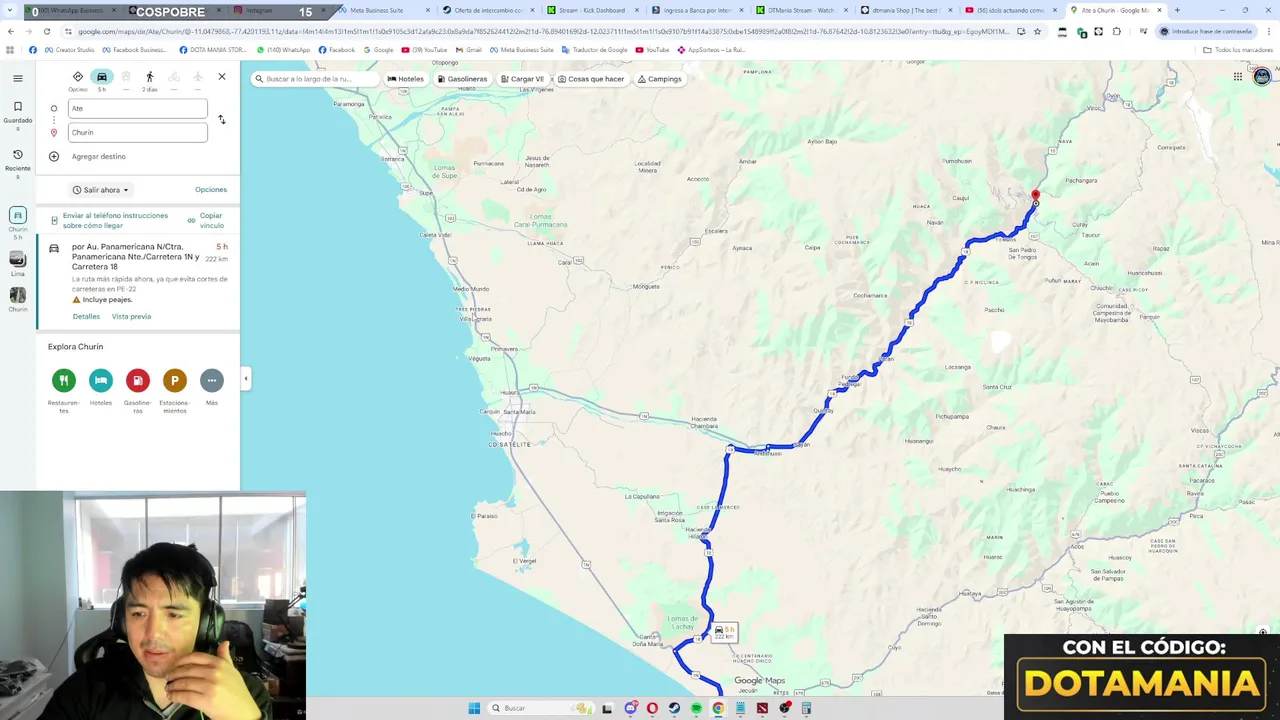
Task: Filter map by Campings chip
Action: click(659, 79)
